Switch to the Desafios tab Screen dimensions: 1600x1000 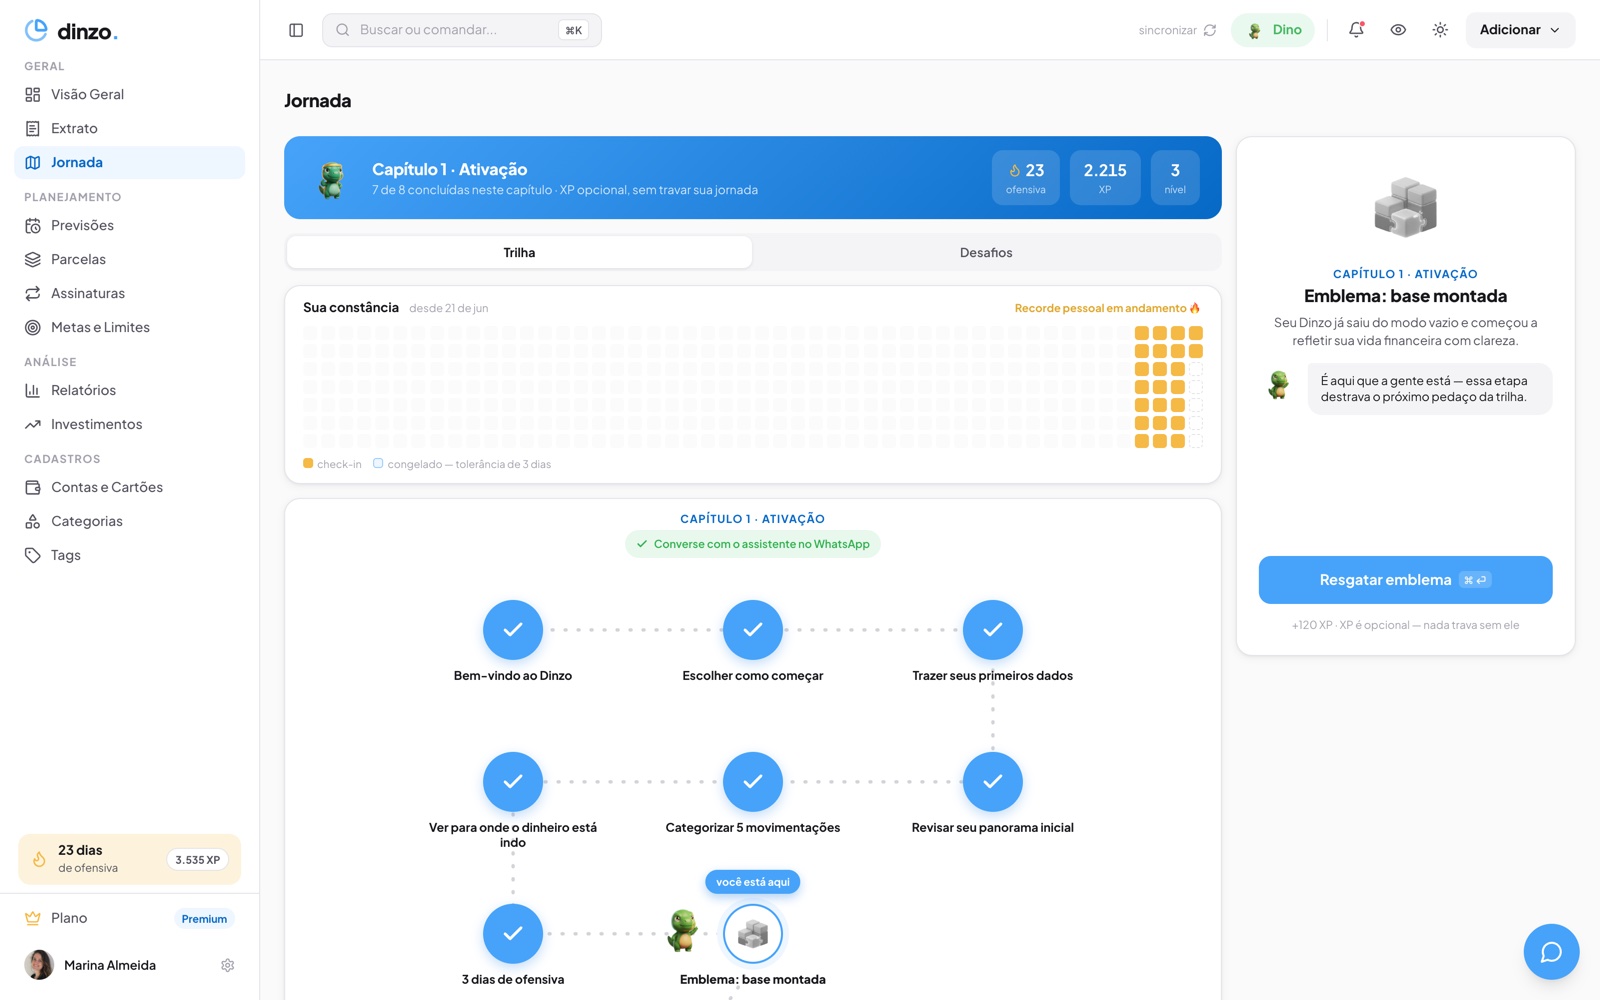[986, 252]
